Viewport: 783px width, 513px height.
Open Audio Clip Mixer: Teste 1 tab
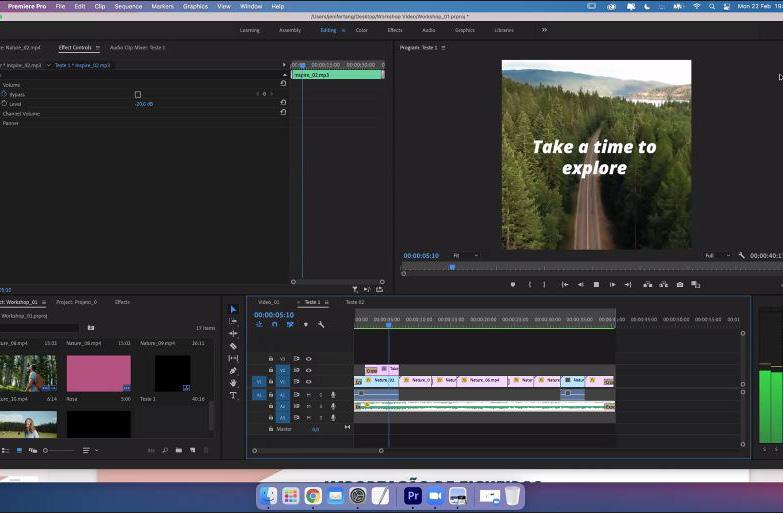tap(137, 48)
